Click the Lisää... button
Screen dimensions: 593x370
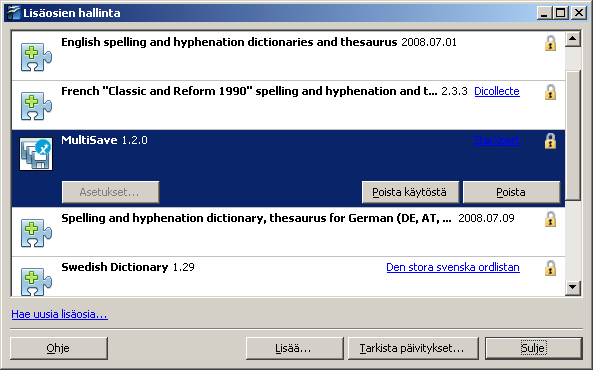point(294,348)
